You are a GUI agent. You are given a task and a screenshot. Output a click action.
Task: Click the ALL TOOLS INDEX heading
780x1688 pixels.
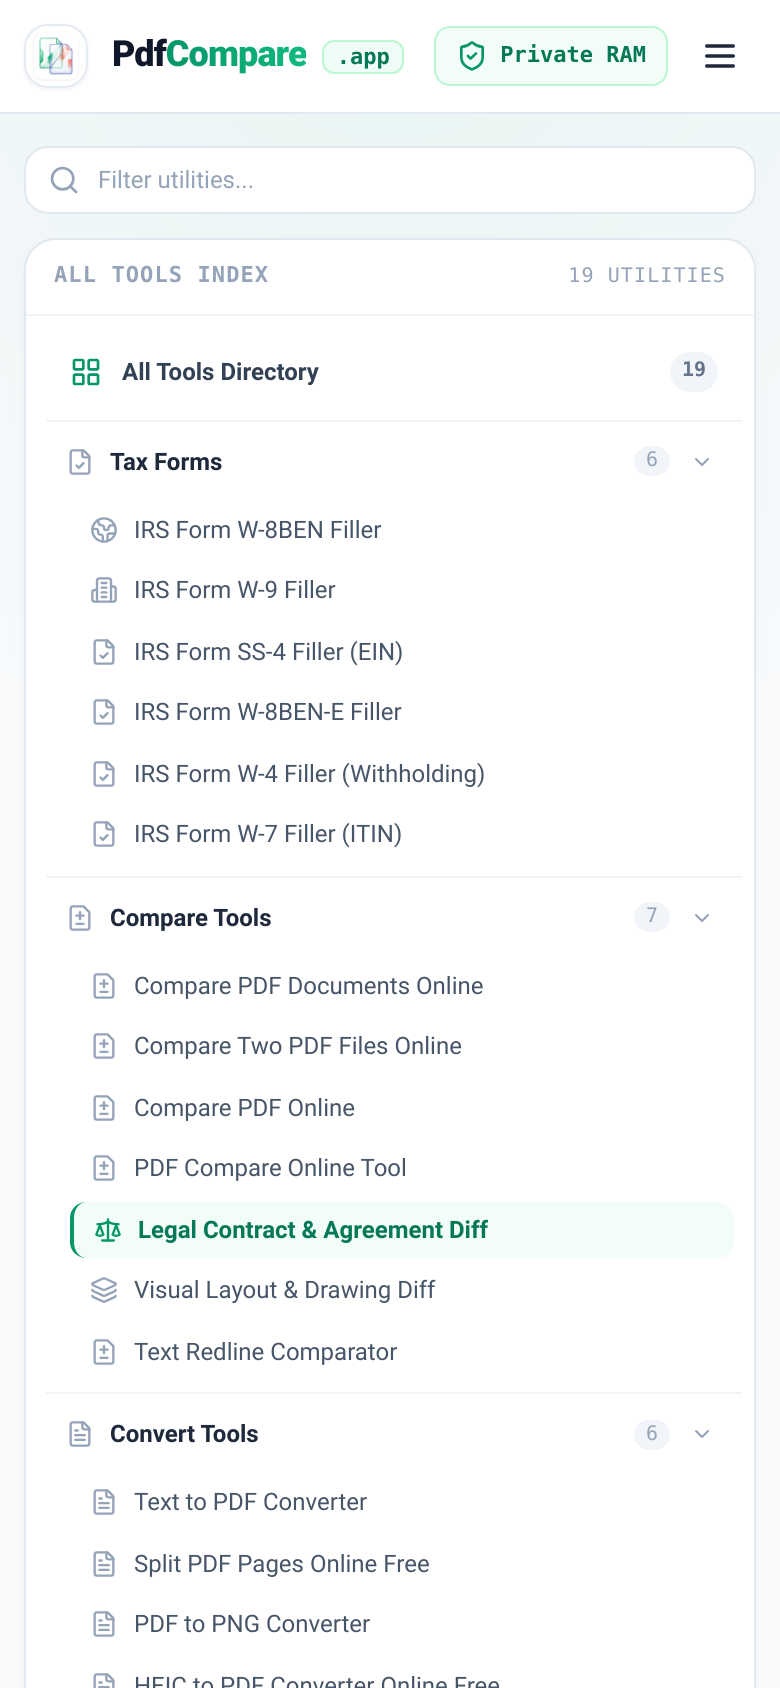point(161,275)
